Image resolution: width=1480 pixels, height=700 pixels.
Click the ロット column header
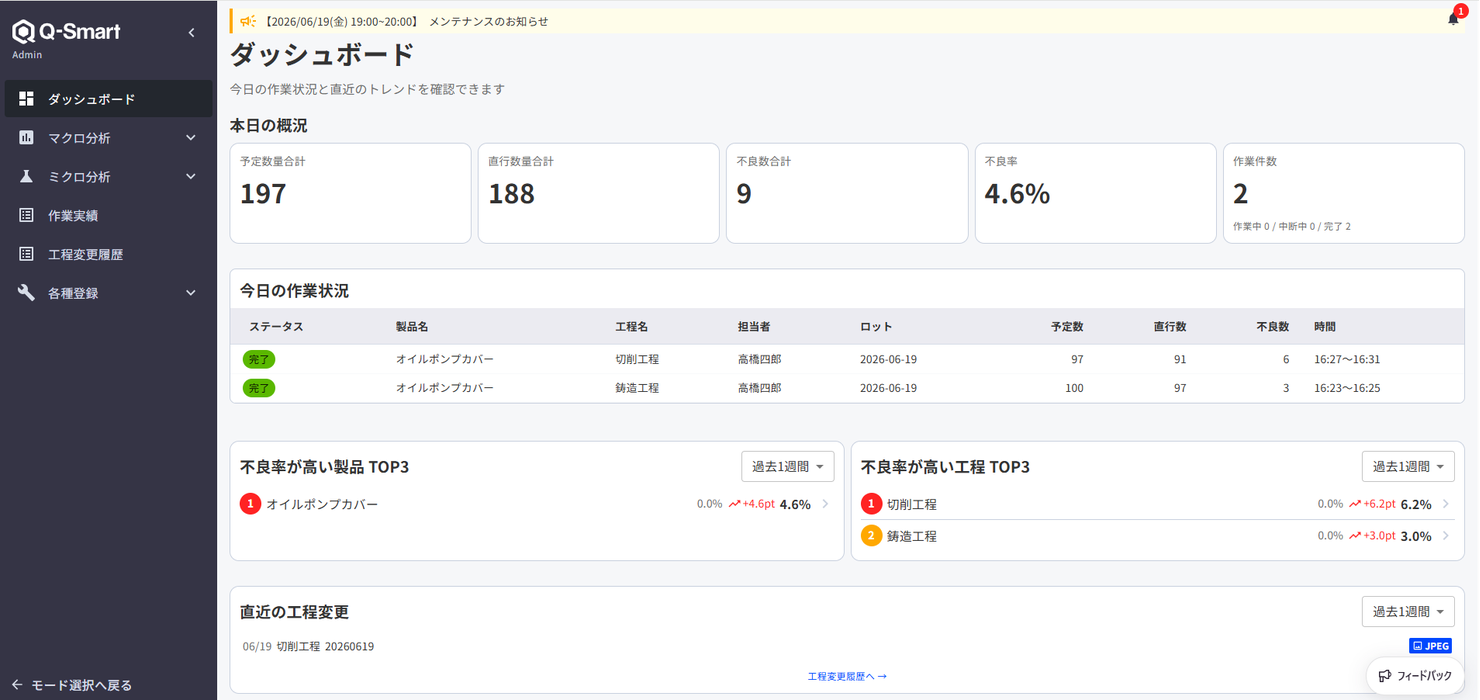tap(876, 327)
